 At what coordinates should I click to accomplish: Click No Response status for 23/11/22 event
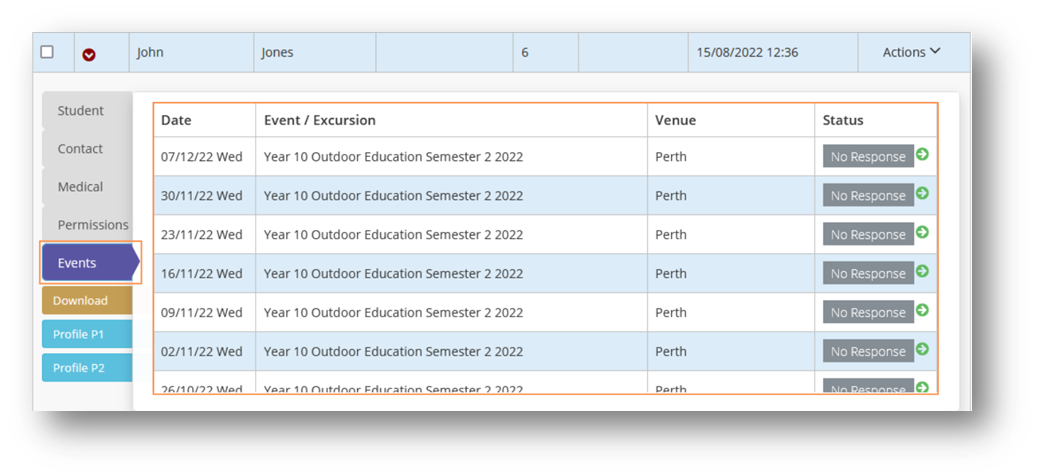868,235
